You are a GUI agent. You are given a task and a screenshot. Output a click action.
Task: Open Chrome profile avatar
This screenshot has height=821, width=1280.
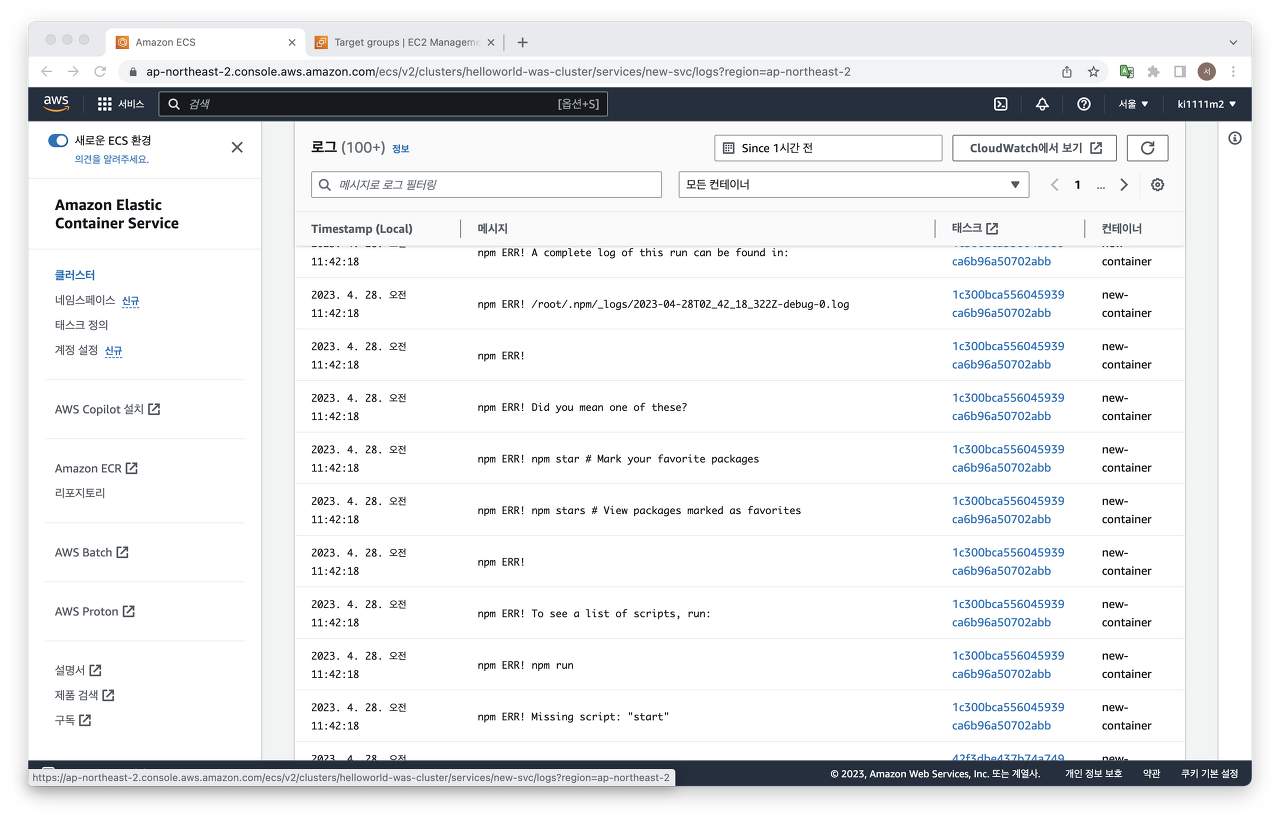[x=1207, y=72]
